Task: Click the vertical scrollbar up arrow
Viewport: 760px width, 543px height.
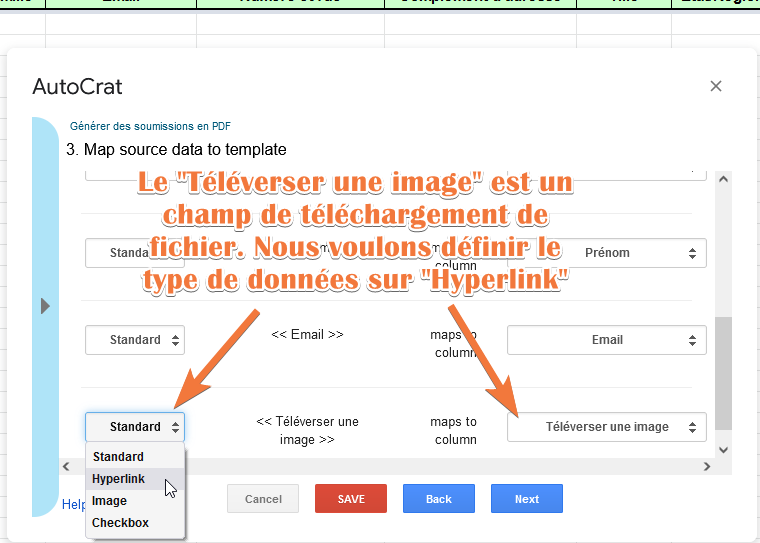Action: (723, 179)
